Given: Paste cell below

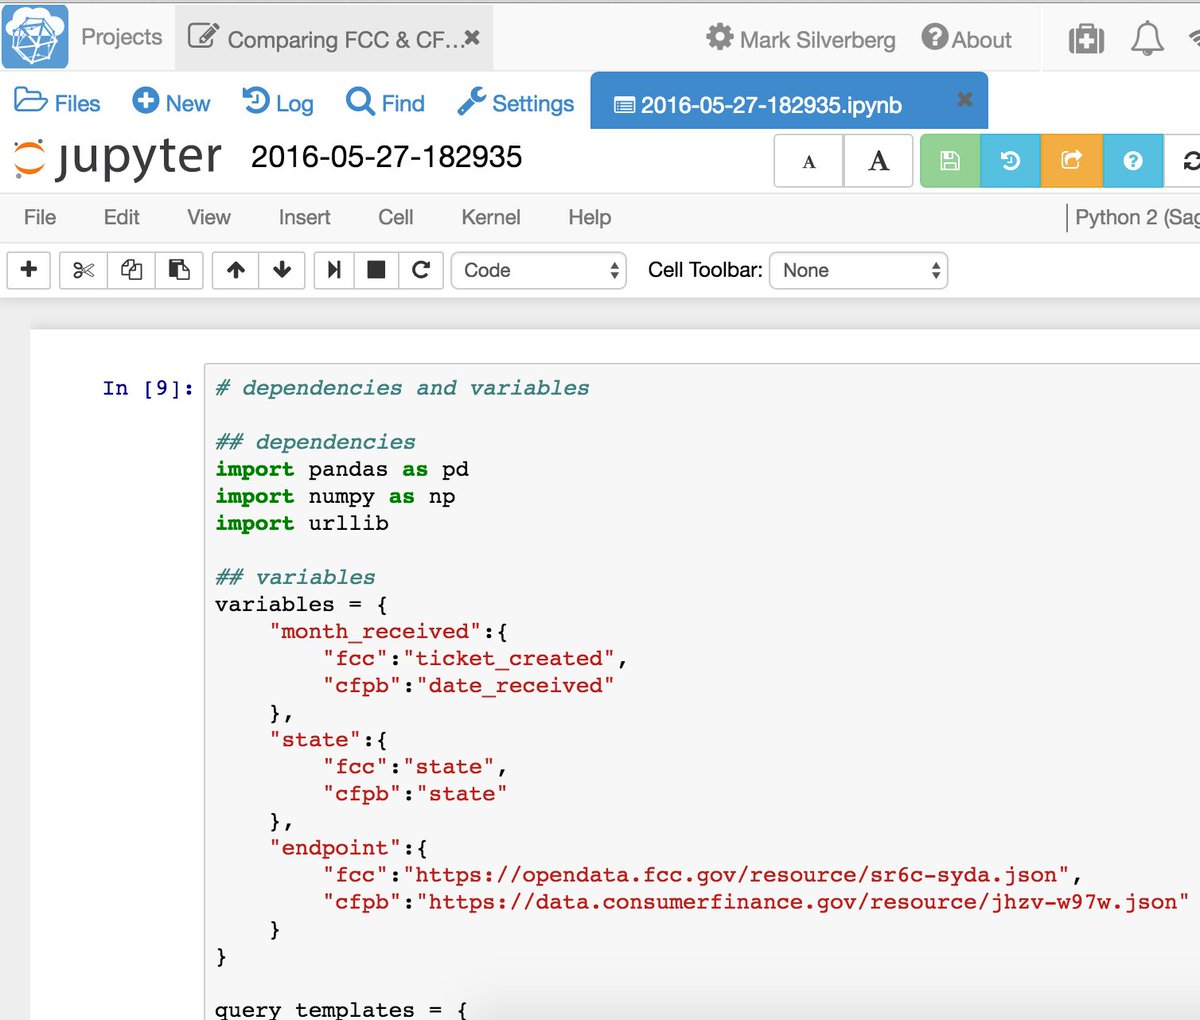Looking at the screenshot, I should click(179, 270).
